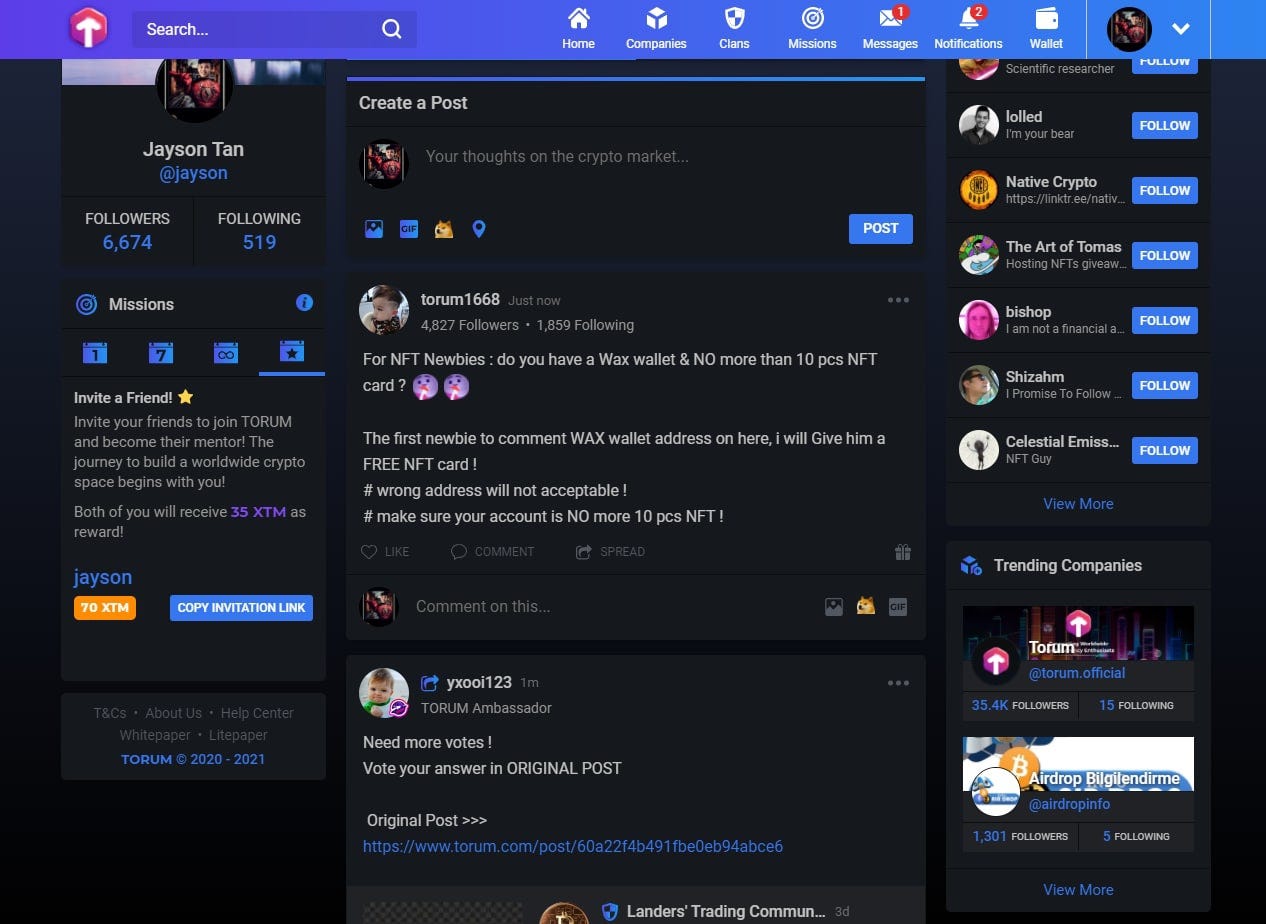Click View More under Trending Companies
This screenshot has width=1266, height=924.
click(x=1078, y=889)
